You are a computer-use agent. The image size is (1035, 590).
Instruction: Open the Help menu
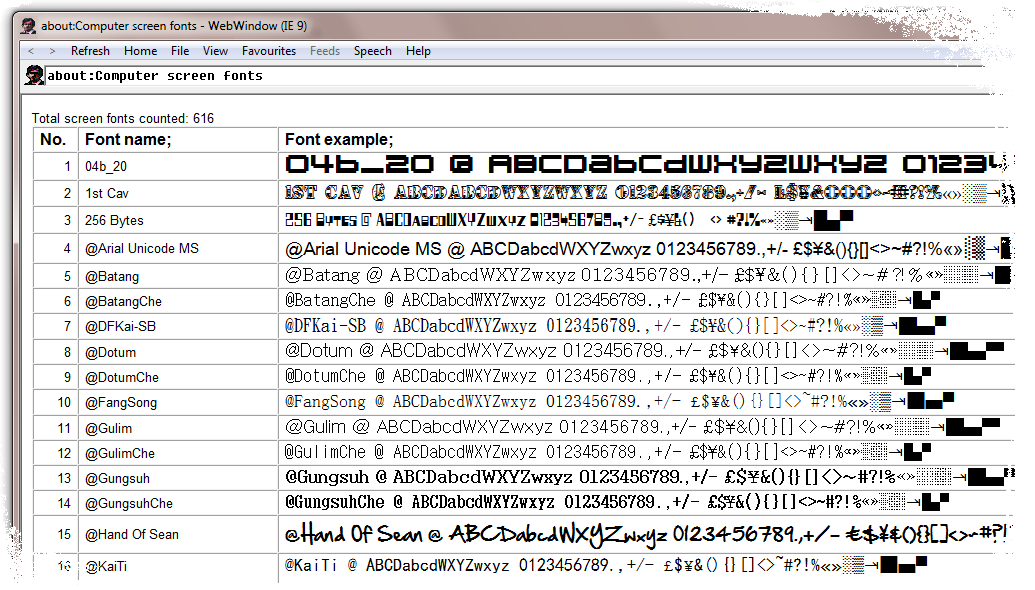click(418, 50)
